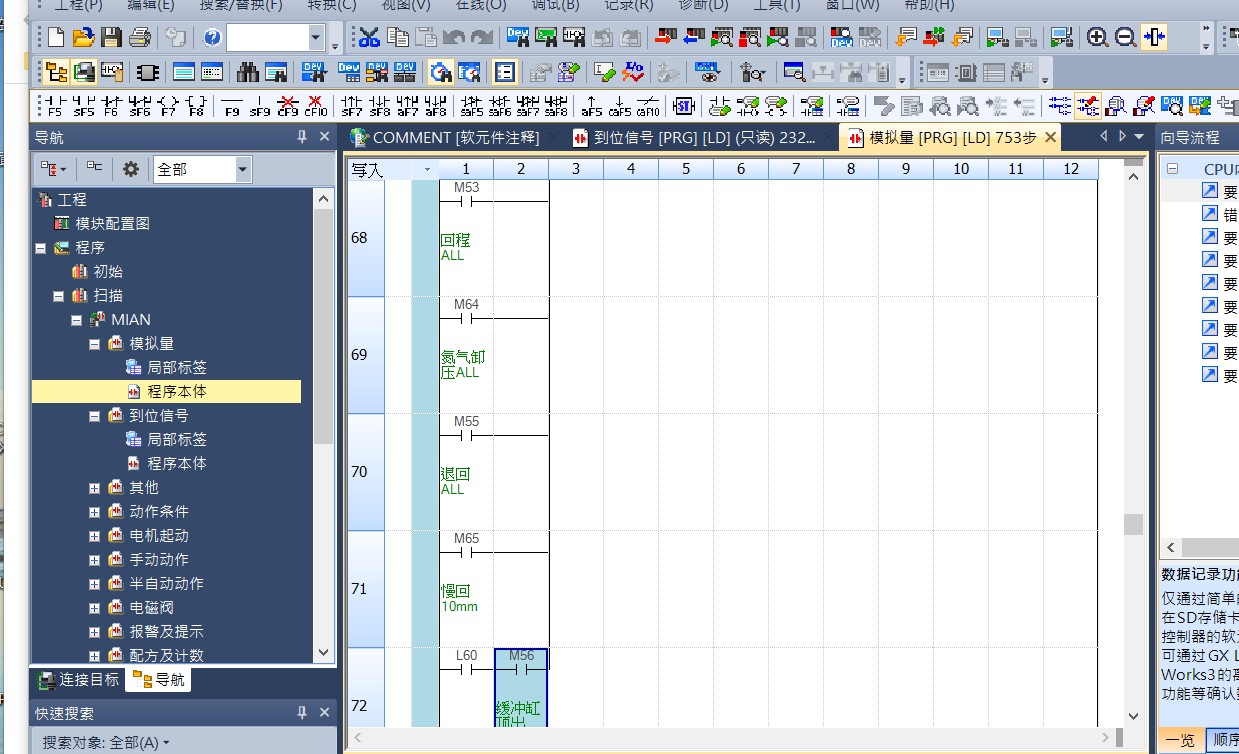The width and height of the screenshot is (1239, 754).
Task: Click the Print icon in toolbar
Action: point(140,38)
